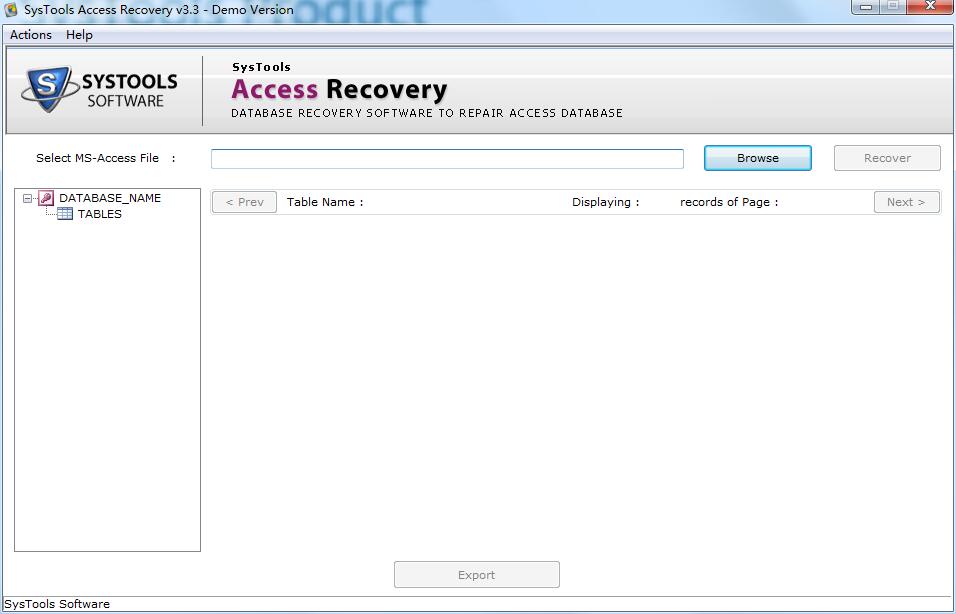Viewport: 956px width, 614px height.
Task: Click the Prev page button
Action: coord(244,202)
